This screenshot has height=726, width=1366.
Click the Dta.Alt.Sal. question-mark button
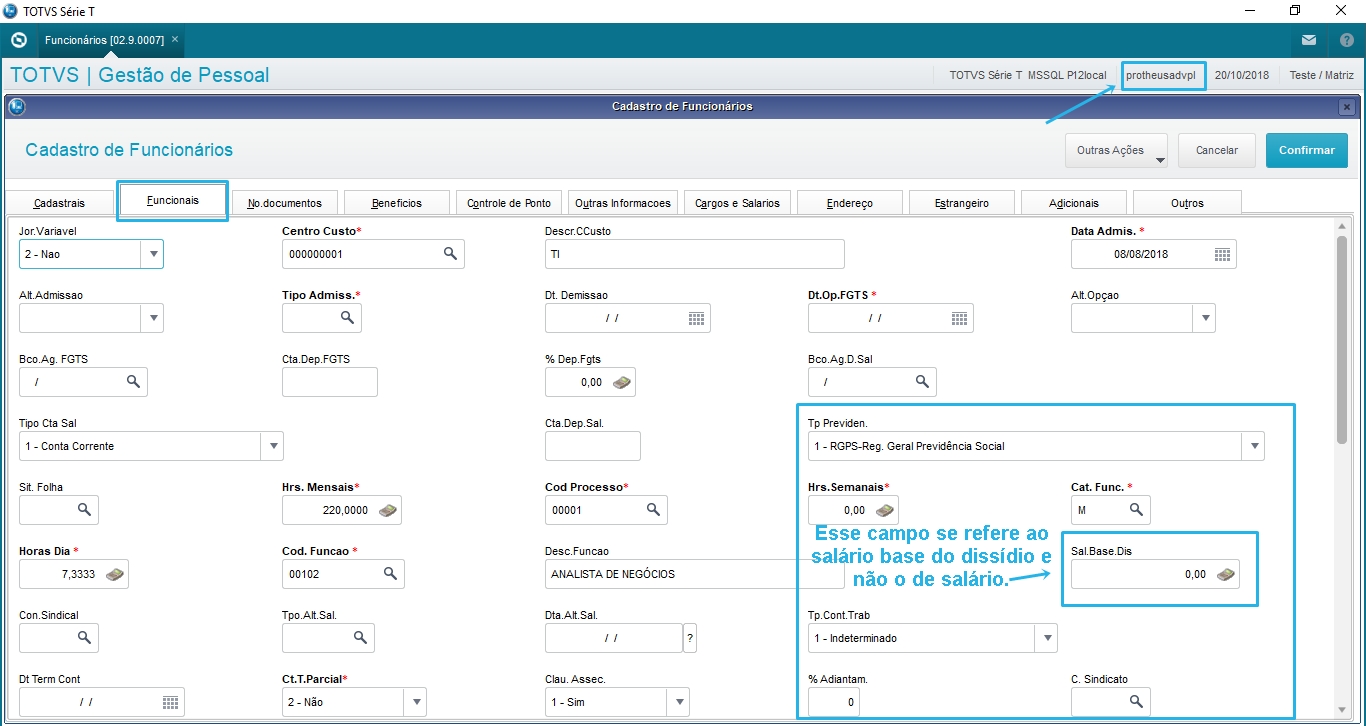(690, 638)
